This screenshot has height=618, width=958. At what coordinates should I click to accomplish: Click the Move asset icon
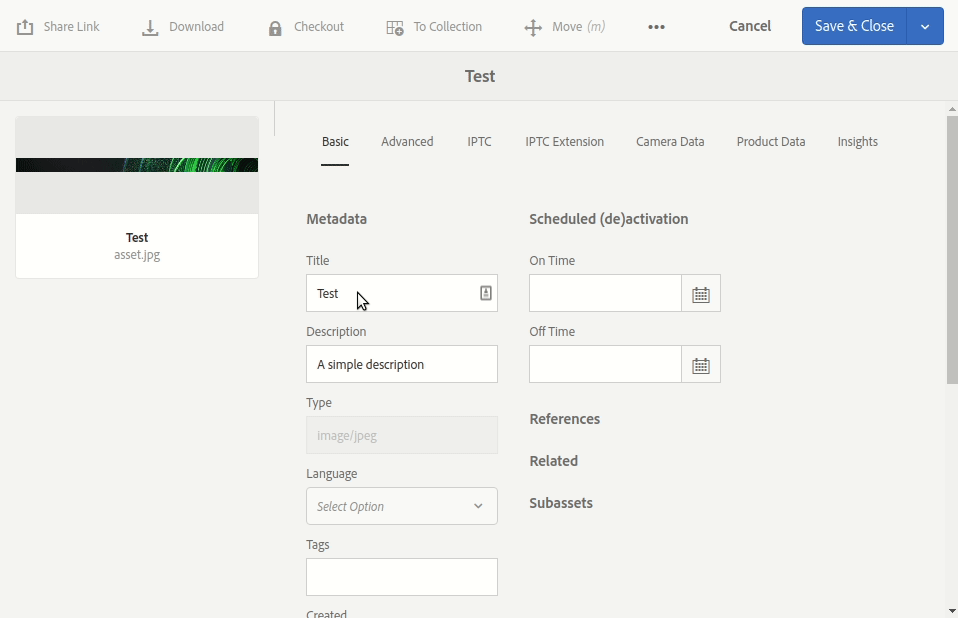tap(531, 26)
